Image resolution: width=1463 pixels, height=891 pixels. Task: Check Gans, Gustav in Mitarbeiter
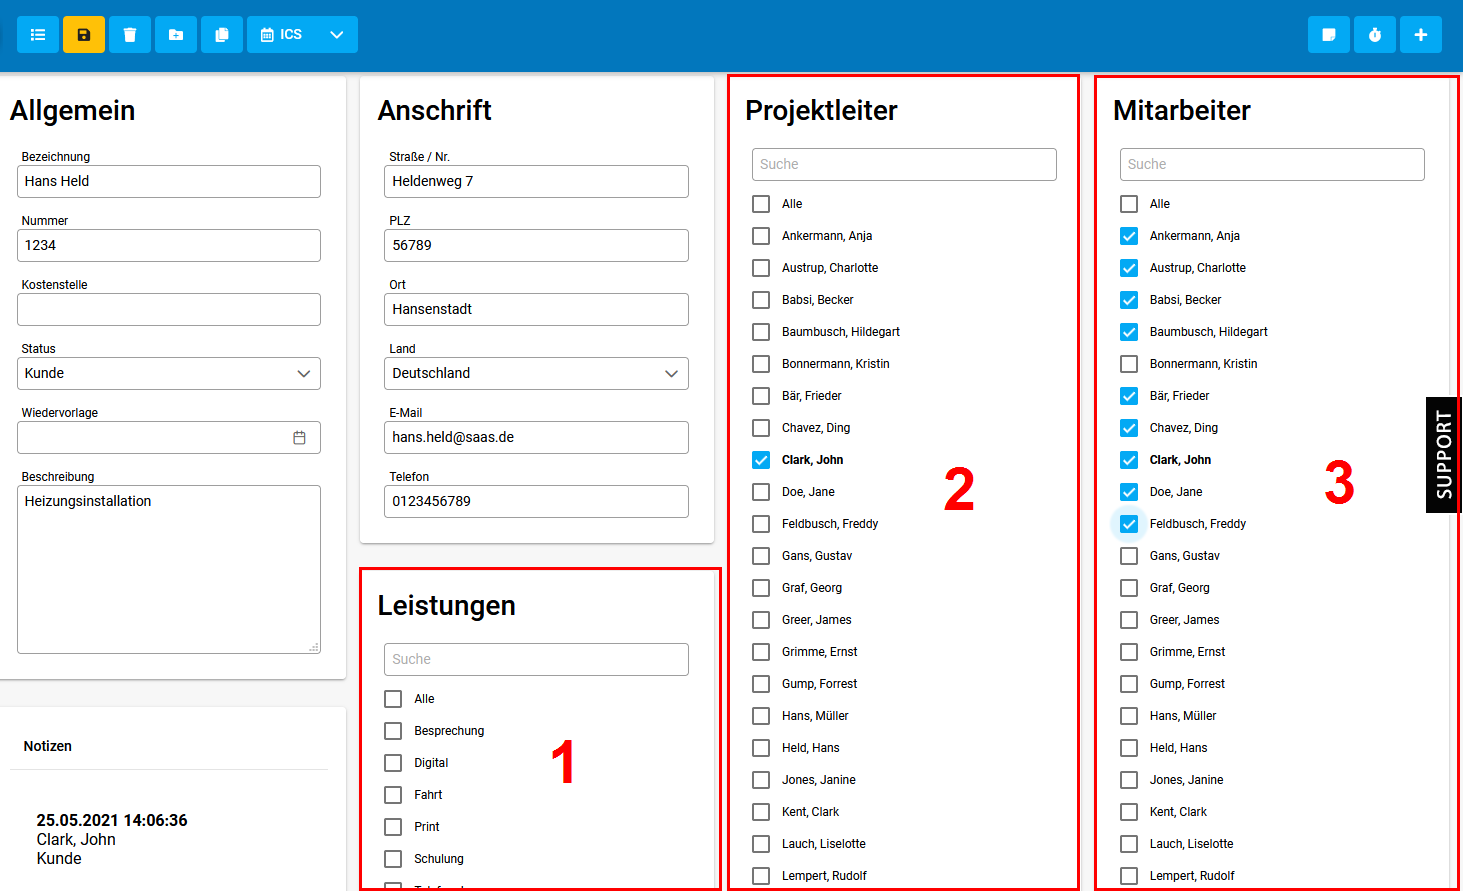tap(1129, 556)
